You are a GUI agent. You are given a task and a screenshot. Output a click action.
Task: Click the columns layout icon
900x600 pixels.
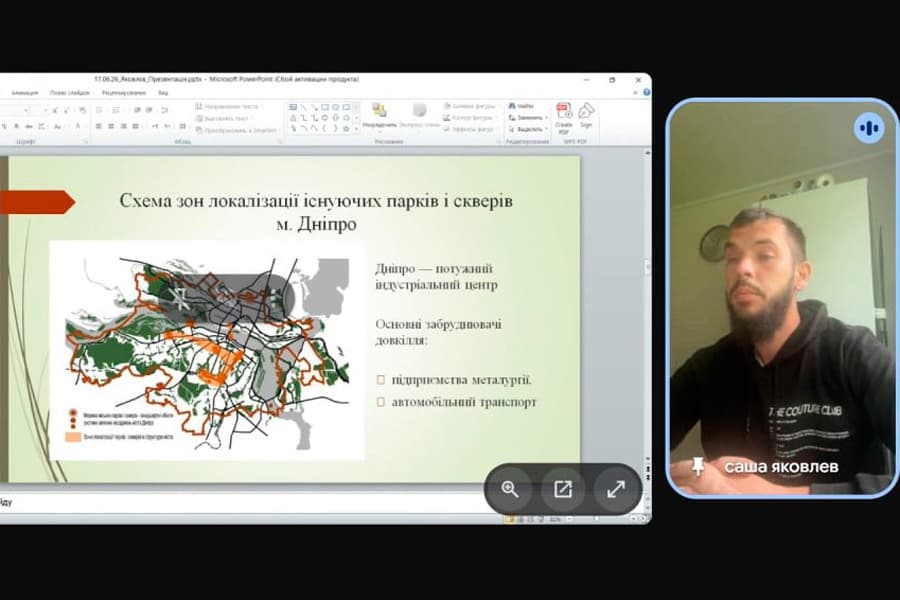coord(183,126)
